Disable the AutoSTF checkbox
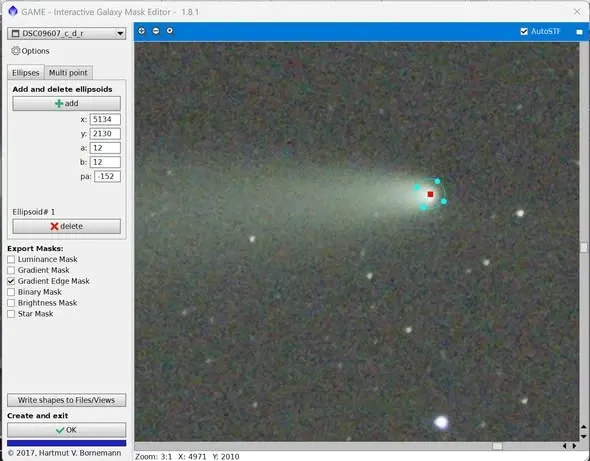 tap(524, 32)
